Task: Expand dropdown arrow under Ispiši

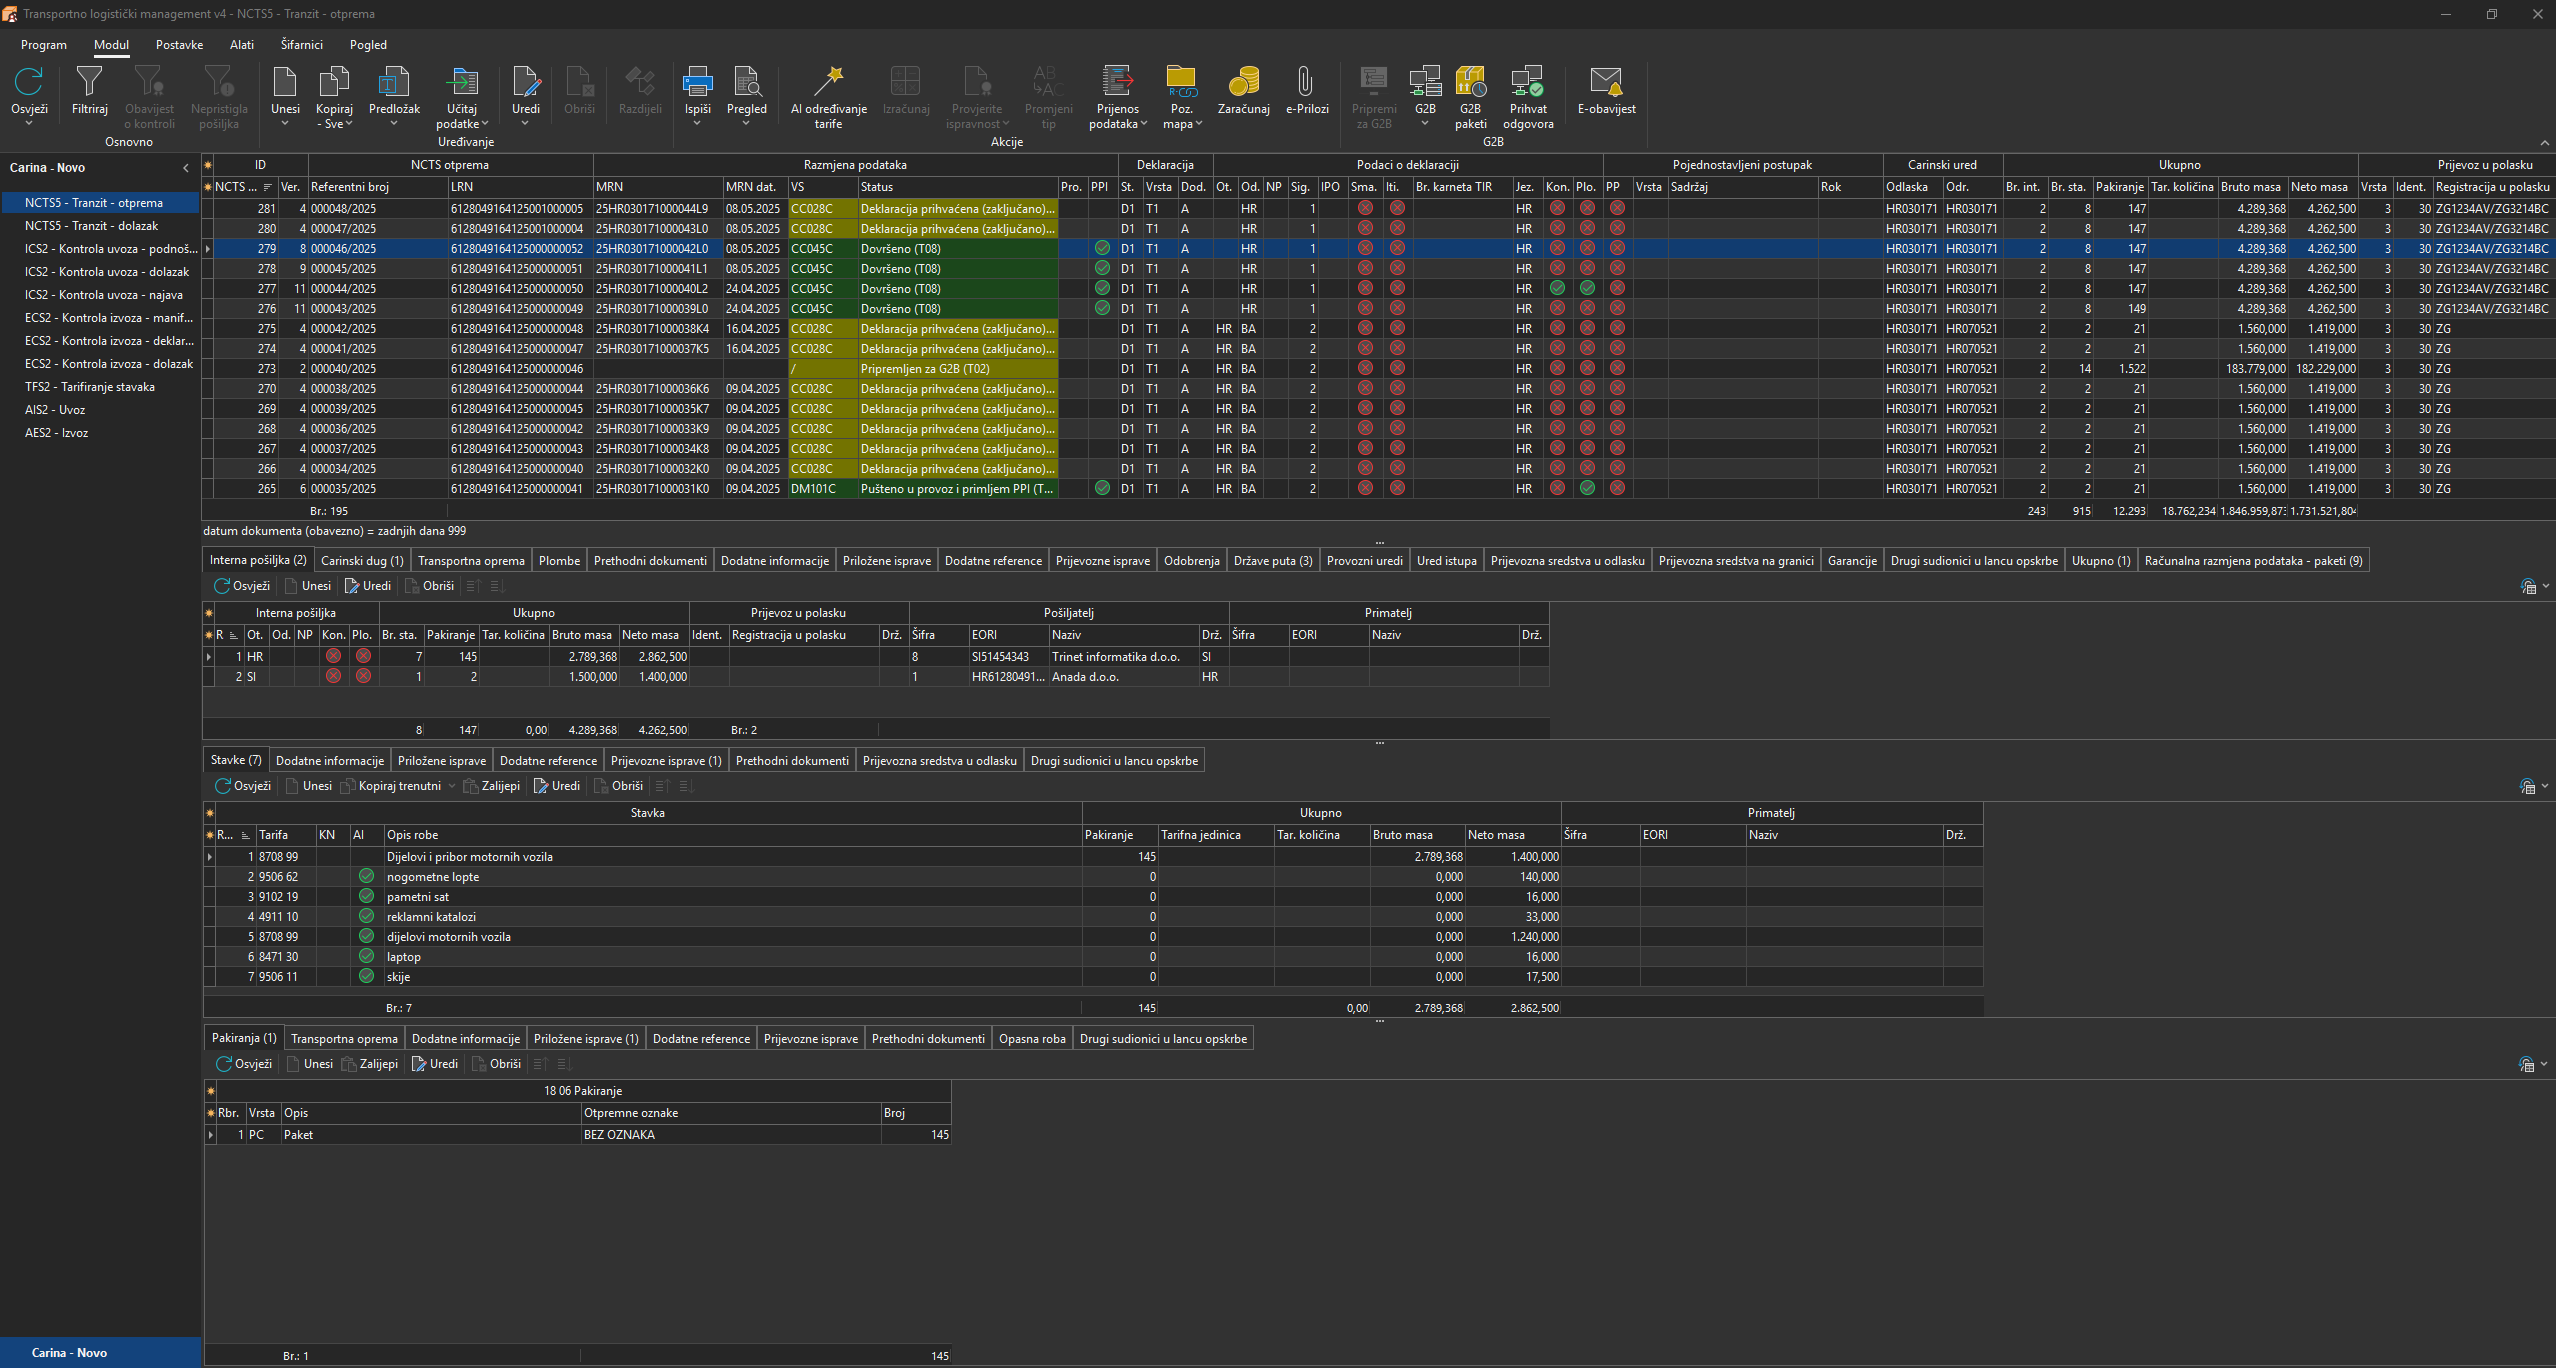Action: pos(698,123)
